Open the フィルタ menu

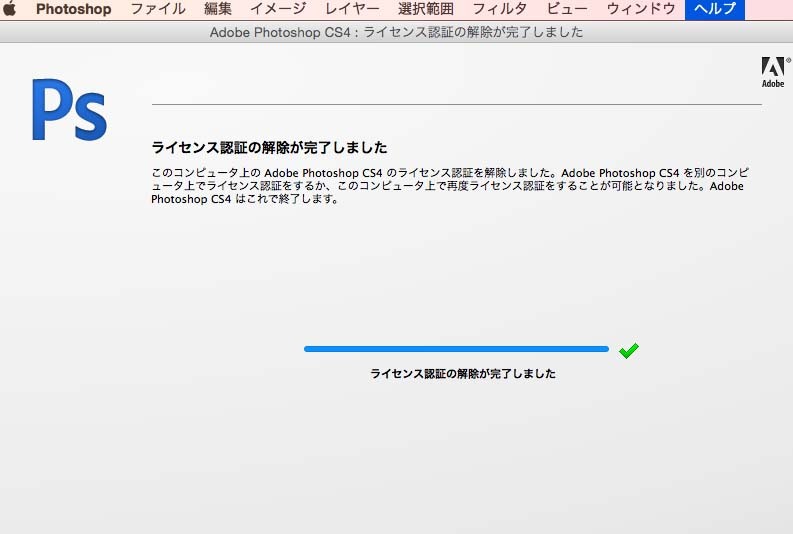500,9
